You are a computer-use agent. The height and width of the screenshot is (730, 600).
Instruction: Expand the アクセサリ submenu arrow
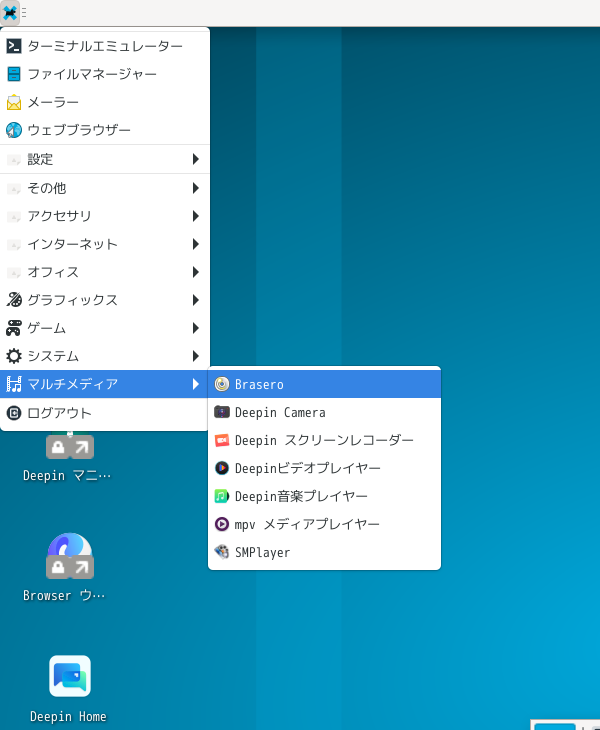pyautogui.click(x=196, y=216)
